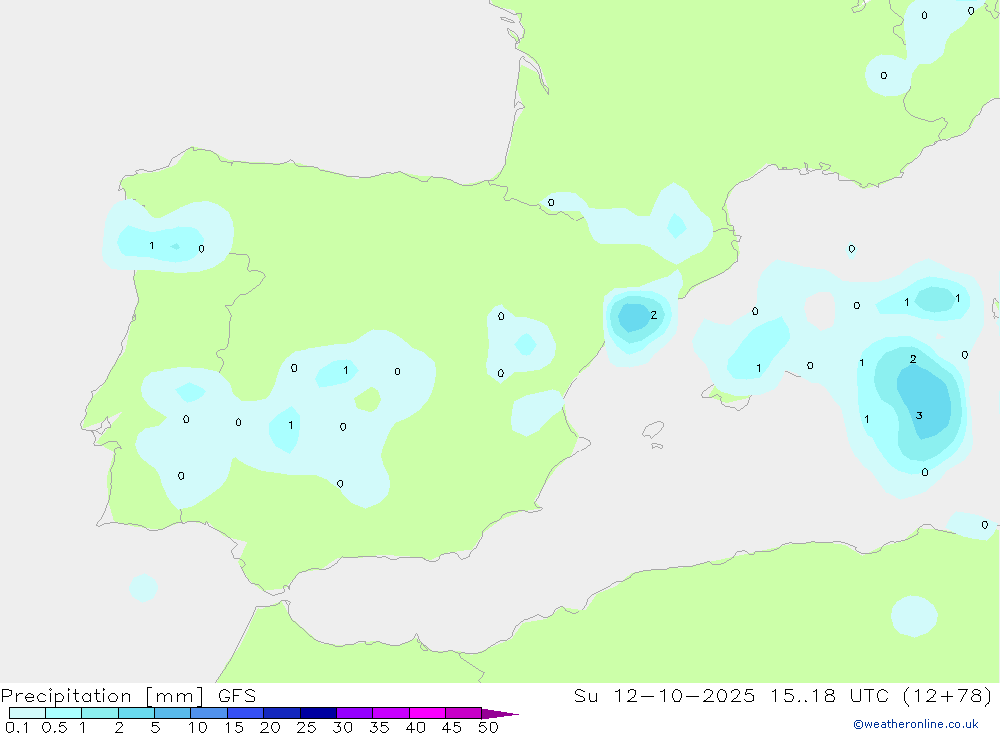
Task: Click the '35' legend scale label
Action: tap(379, 727)
